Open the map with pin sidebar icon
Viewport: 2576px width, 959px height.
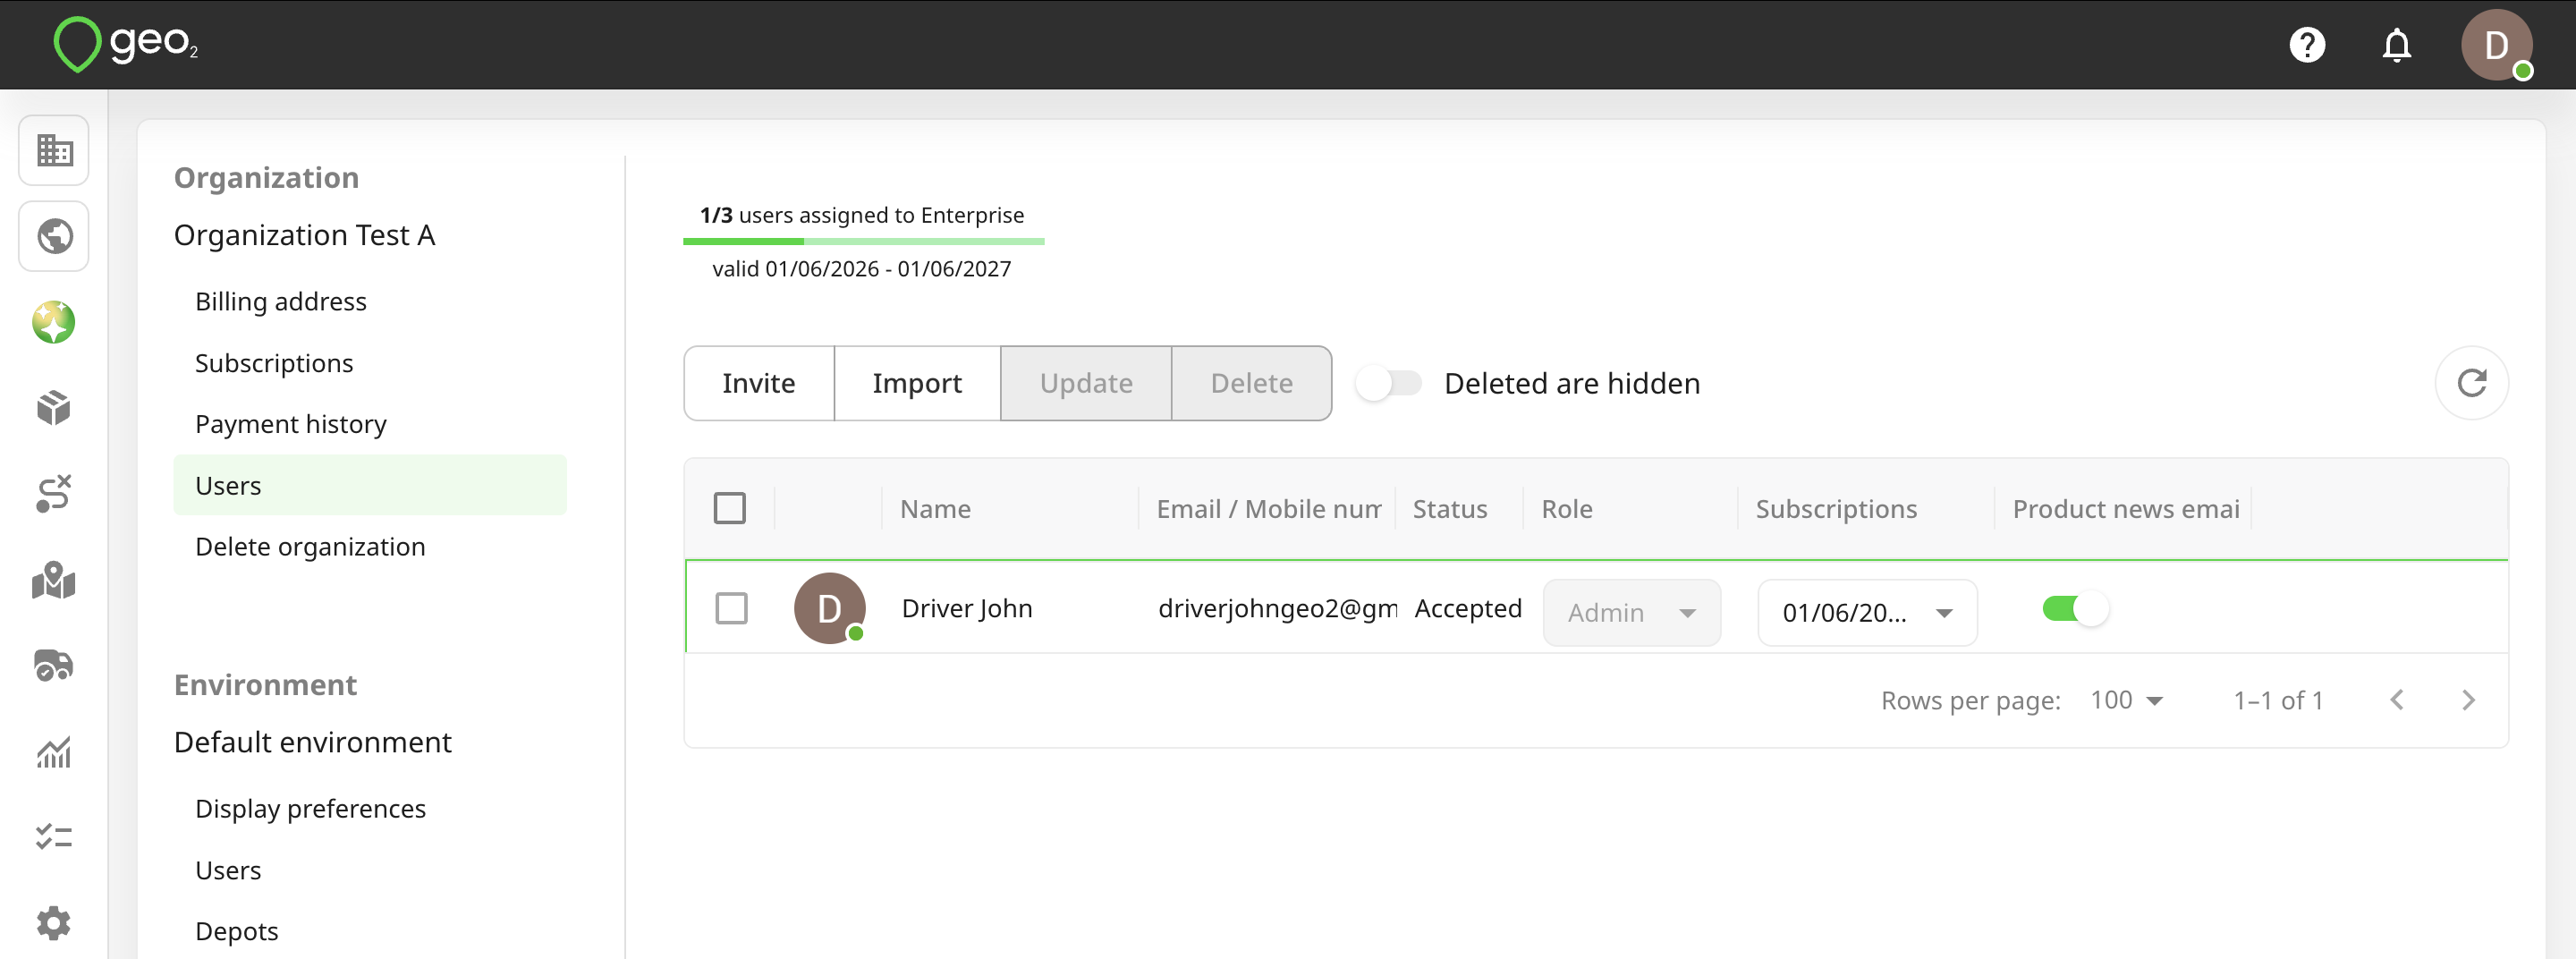(54, 580)
